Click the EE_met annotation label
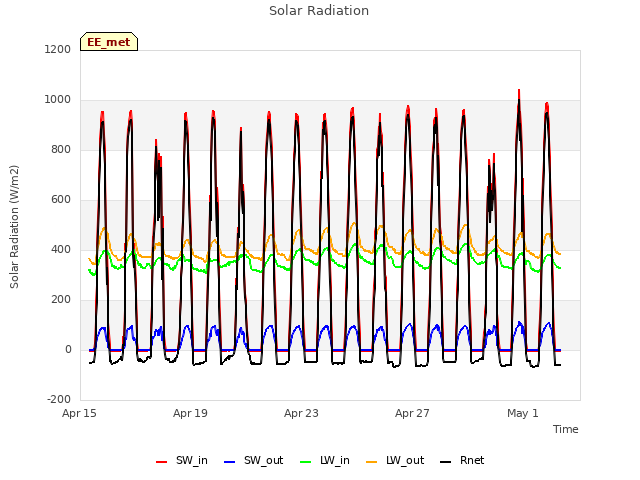 109,42
